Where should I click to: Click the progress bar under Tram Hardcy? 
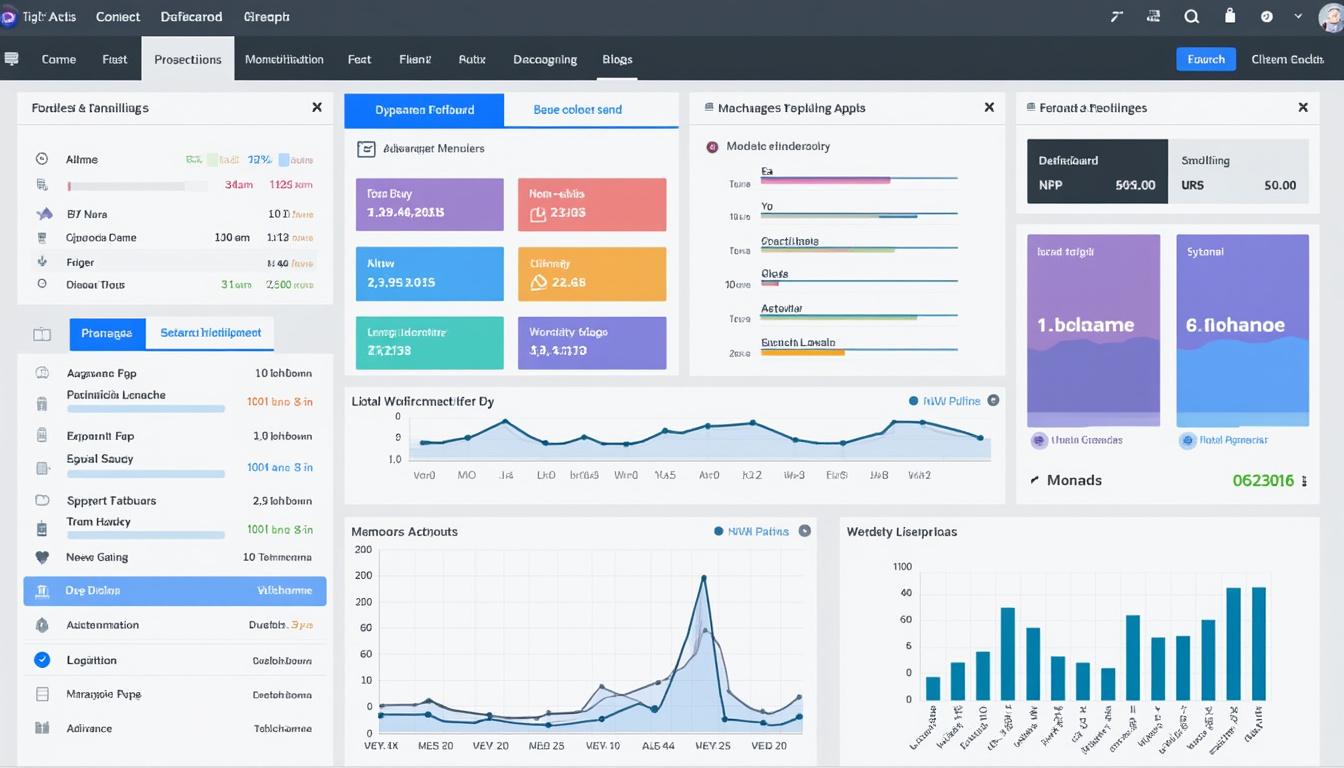coord(145,535)
